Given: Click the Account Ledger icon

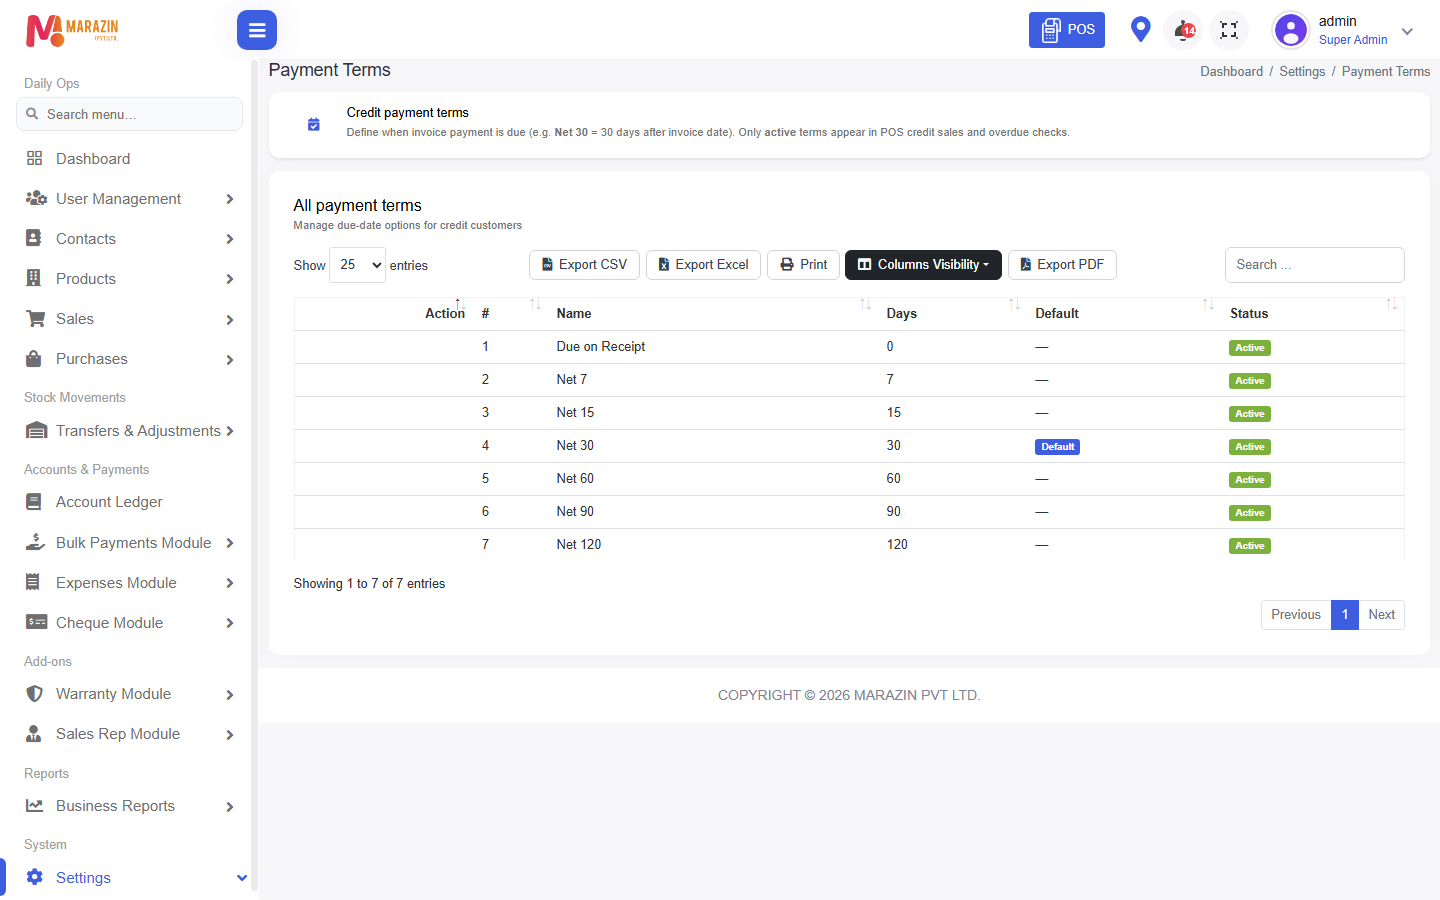Looking at the screenshot, I should [34, 502].
